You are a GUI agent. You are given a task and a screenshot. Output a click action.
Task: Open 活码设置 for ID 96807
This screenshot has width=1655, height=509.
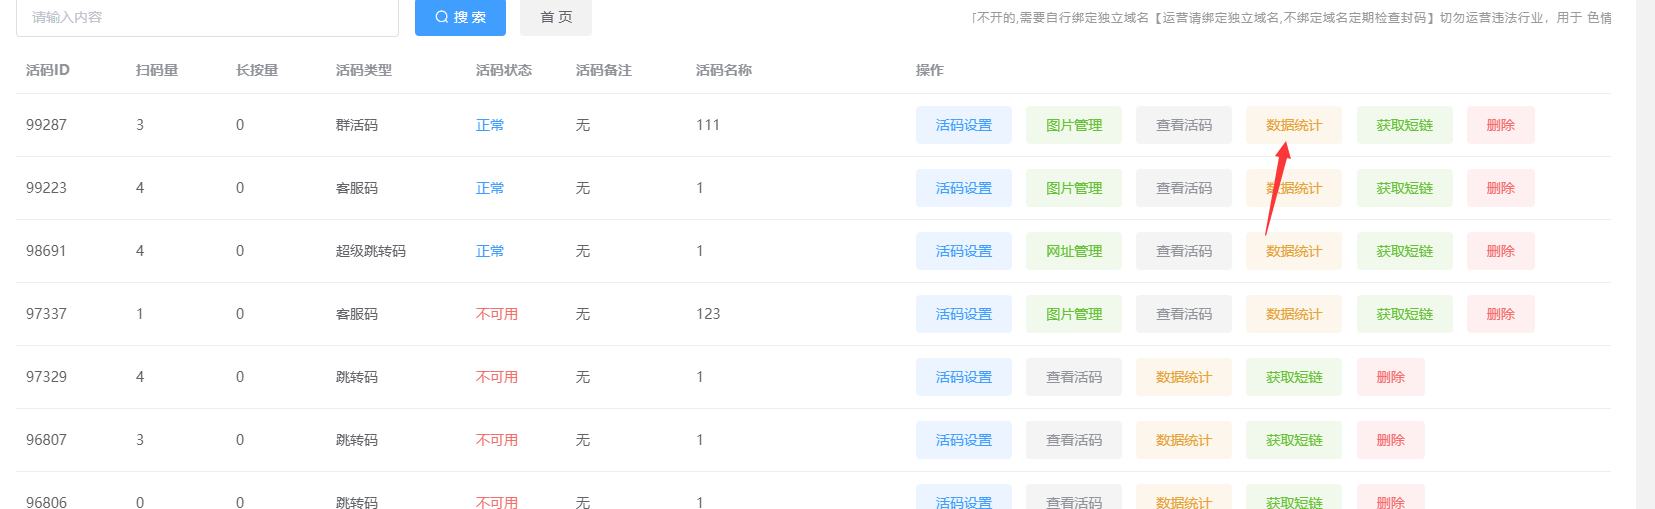click(964, 440)
